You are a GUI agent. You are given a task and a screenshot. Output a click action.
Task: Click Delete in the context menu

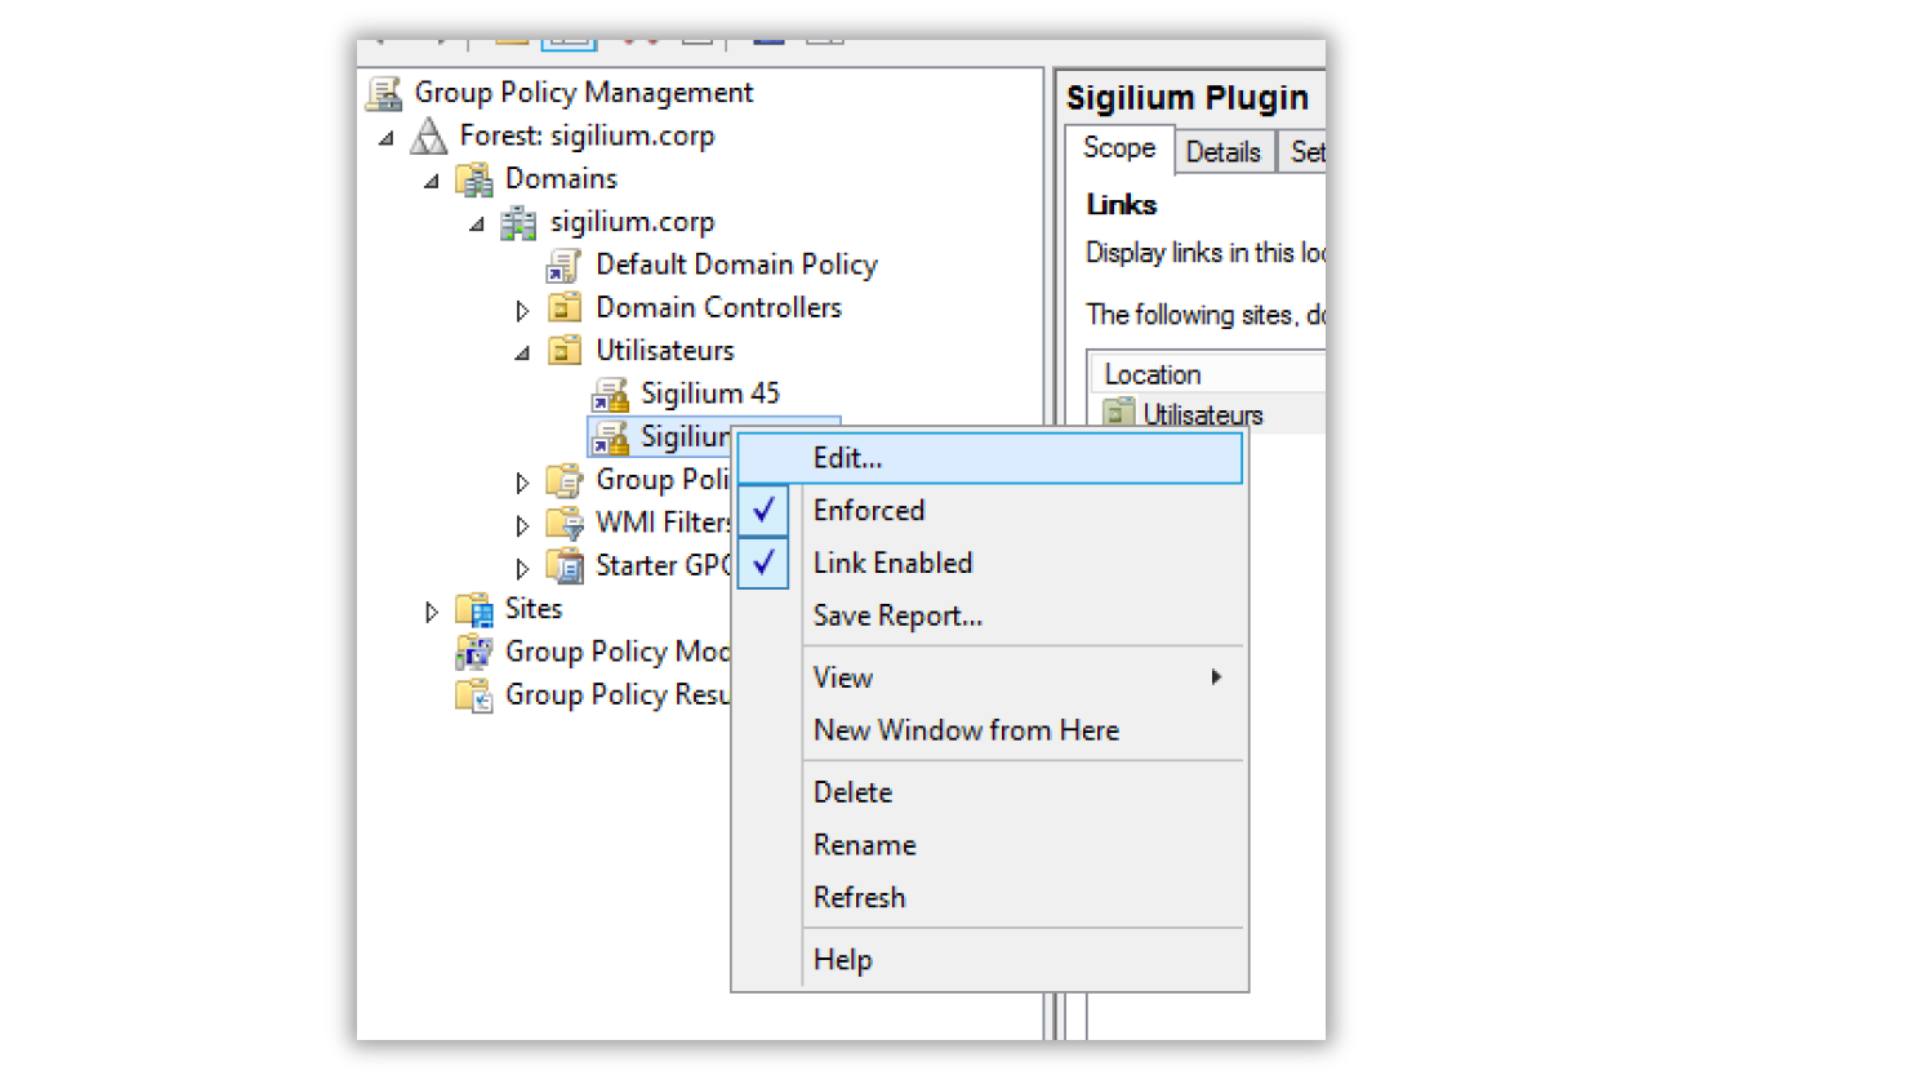tap(852, 792)
